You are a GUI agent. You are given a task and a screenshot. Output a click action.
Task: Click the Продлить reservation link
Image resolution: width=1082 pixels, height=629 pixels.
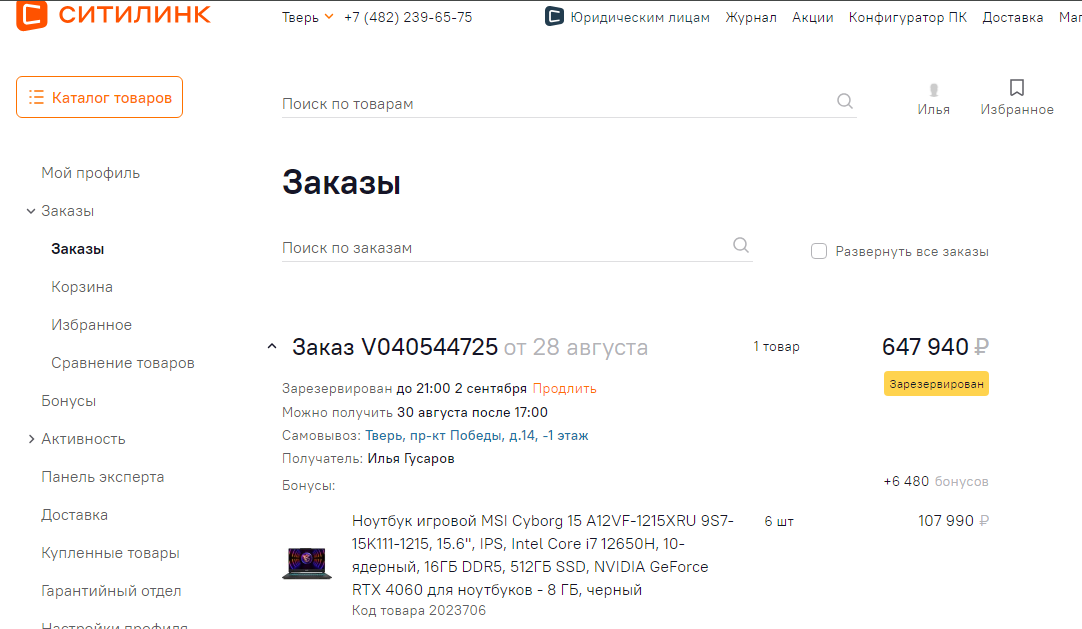[x=564, y=388]
